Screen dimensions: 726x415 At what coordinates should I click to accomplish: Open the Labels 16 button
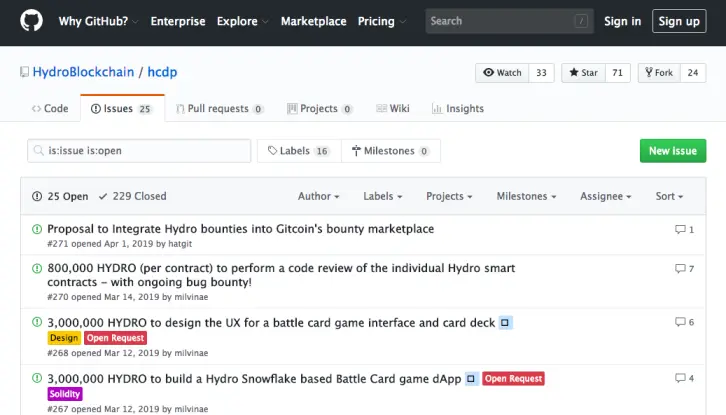pos(299,151)
